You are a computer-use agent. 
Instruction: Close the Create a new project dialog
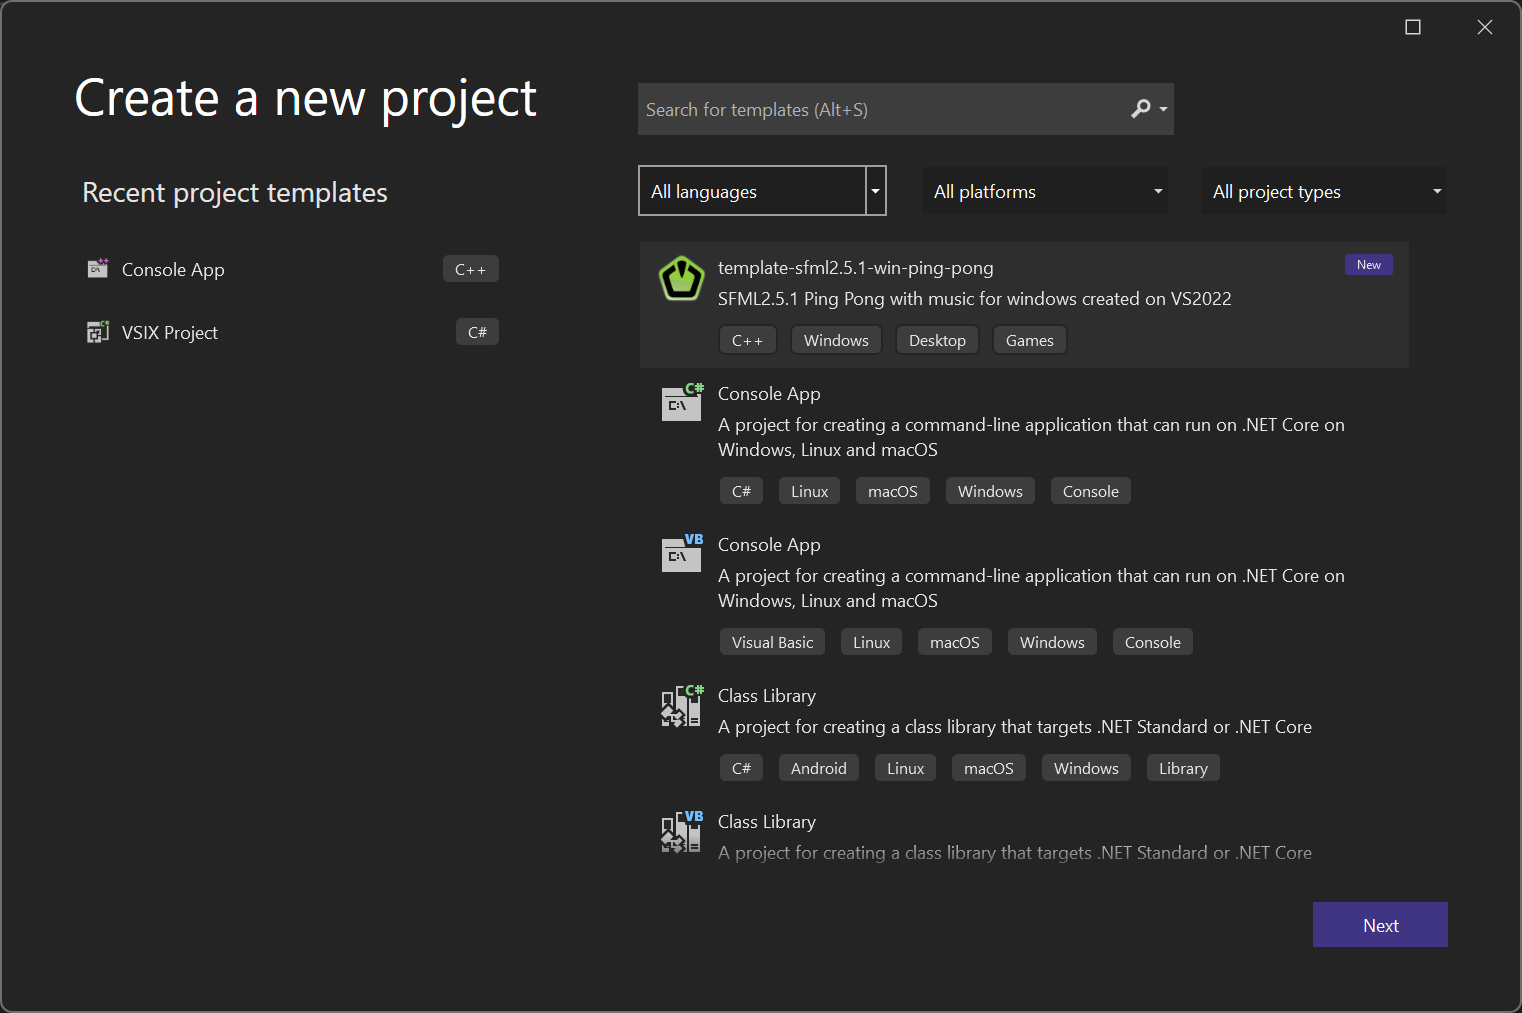click(1485, 27)
